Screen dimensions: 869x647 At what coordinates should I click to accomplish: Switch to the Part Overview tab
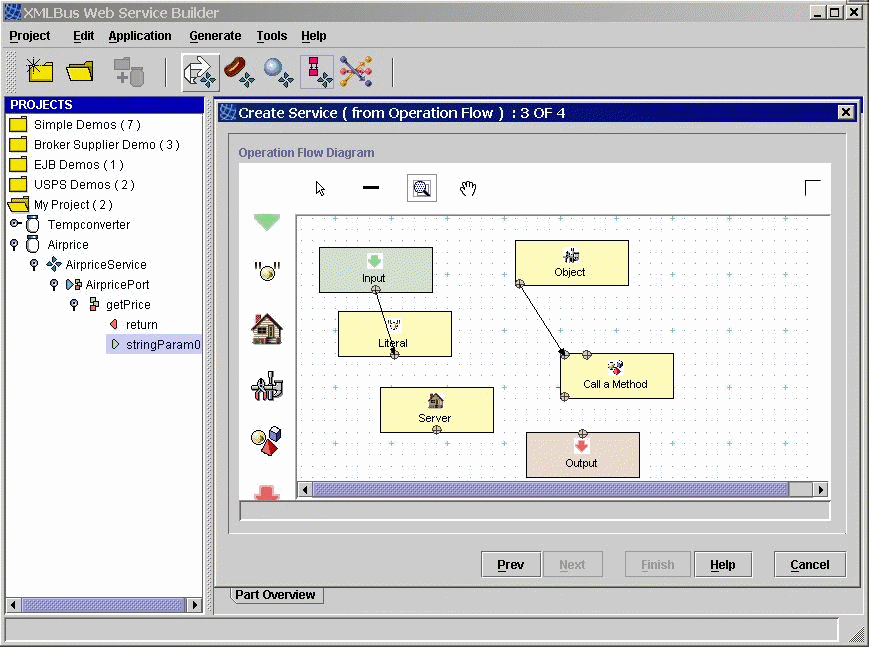click(x=275, y=595)
